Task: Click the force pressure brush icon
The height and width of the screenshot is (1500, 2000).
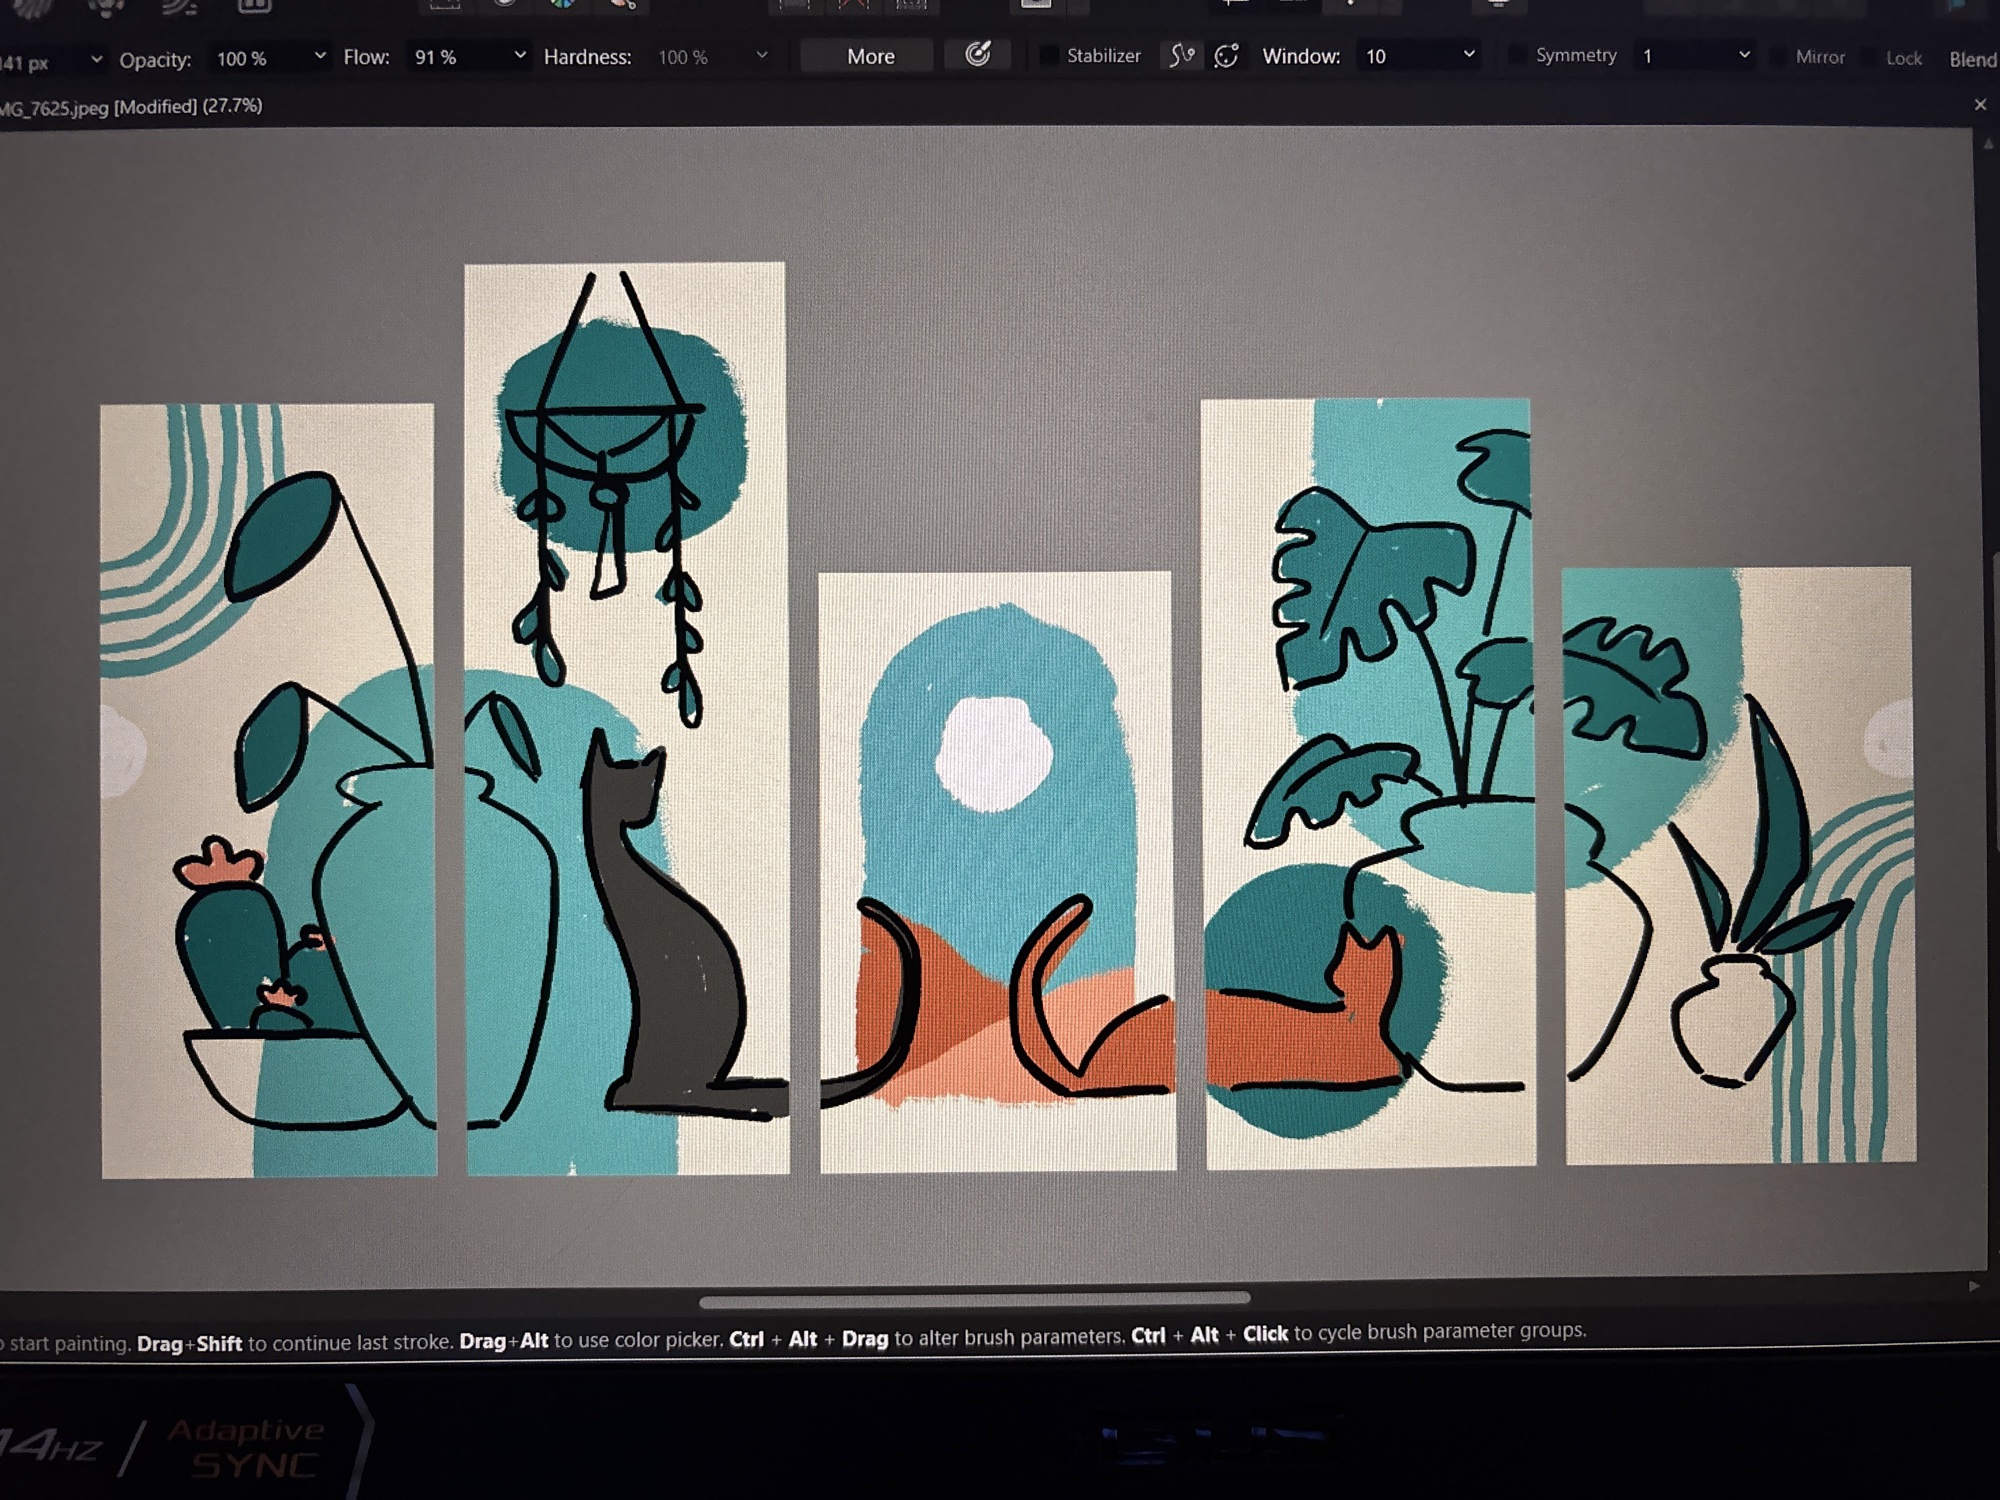Action: point(977,55)
